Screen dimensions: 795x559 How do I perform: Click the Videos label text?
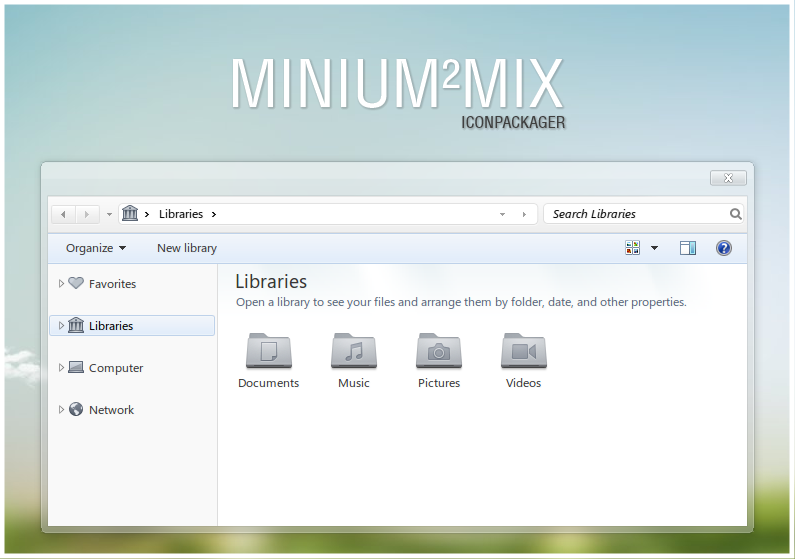coord(524,383)
